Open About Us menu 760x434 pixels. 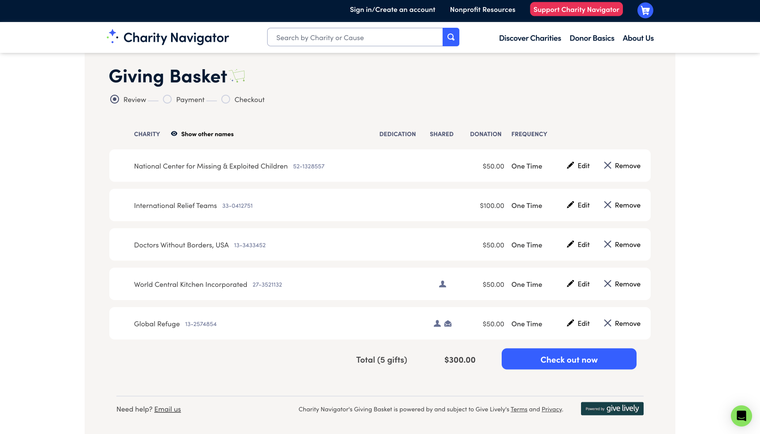638,38
